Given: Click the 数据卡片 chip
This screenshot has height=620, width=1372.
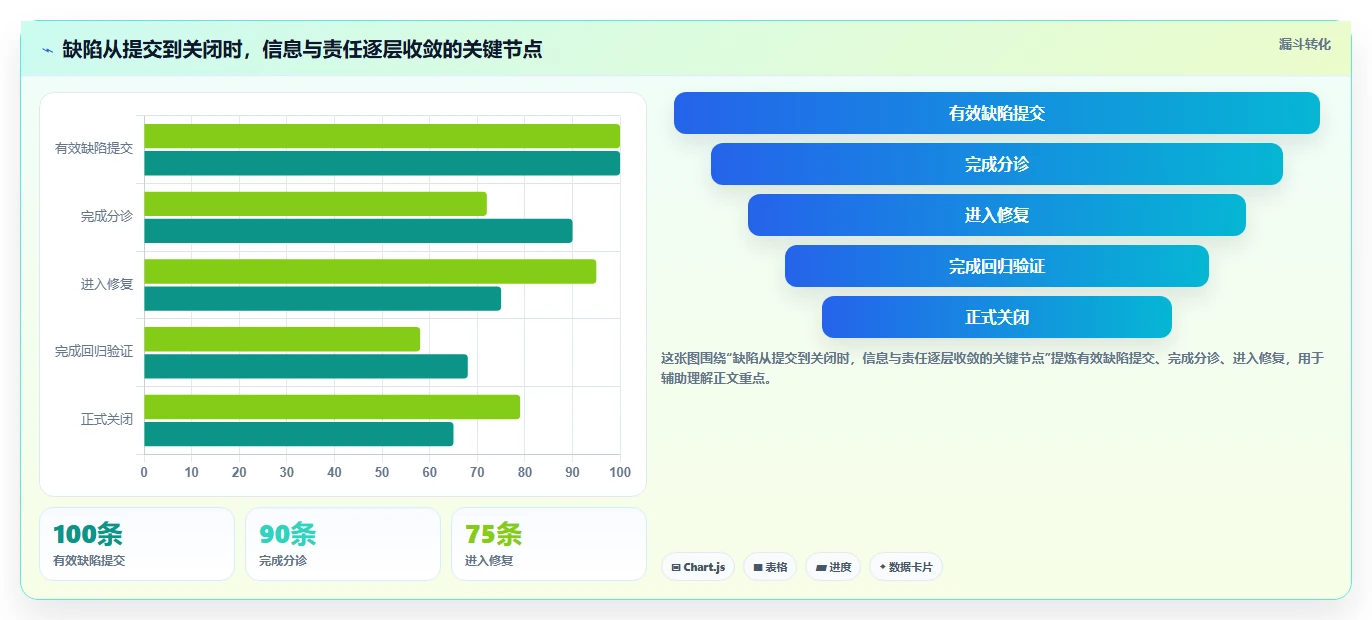Looking at the screenshot, I should (906, 567).
